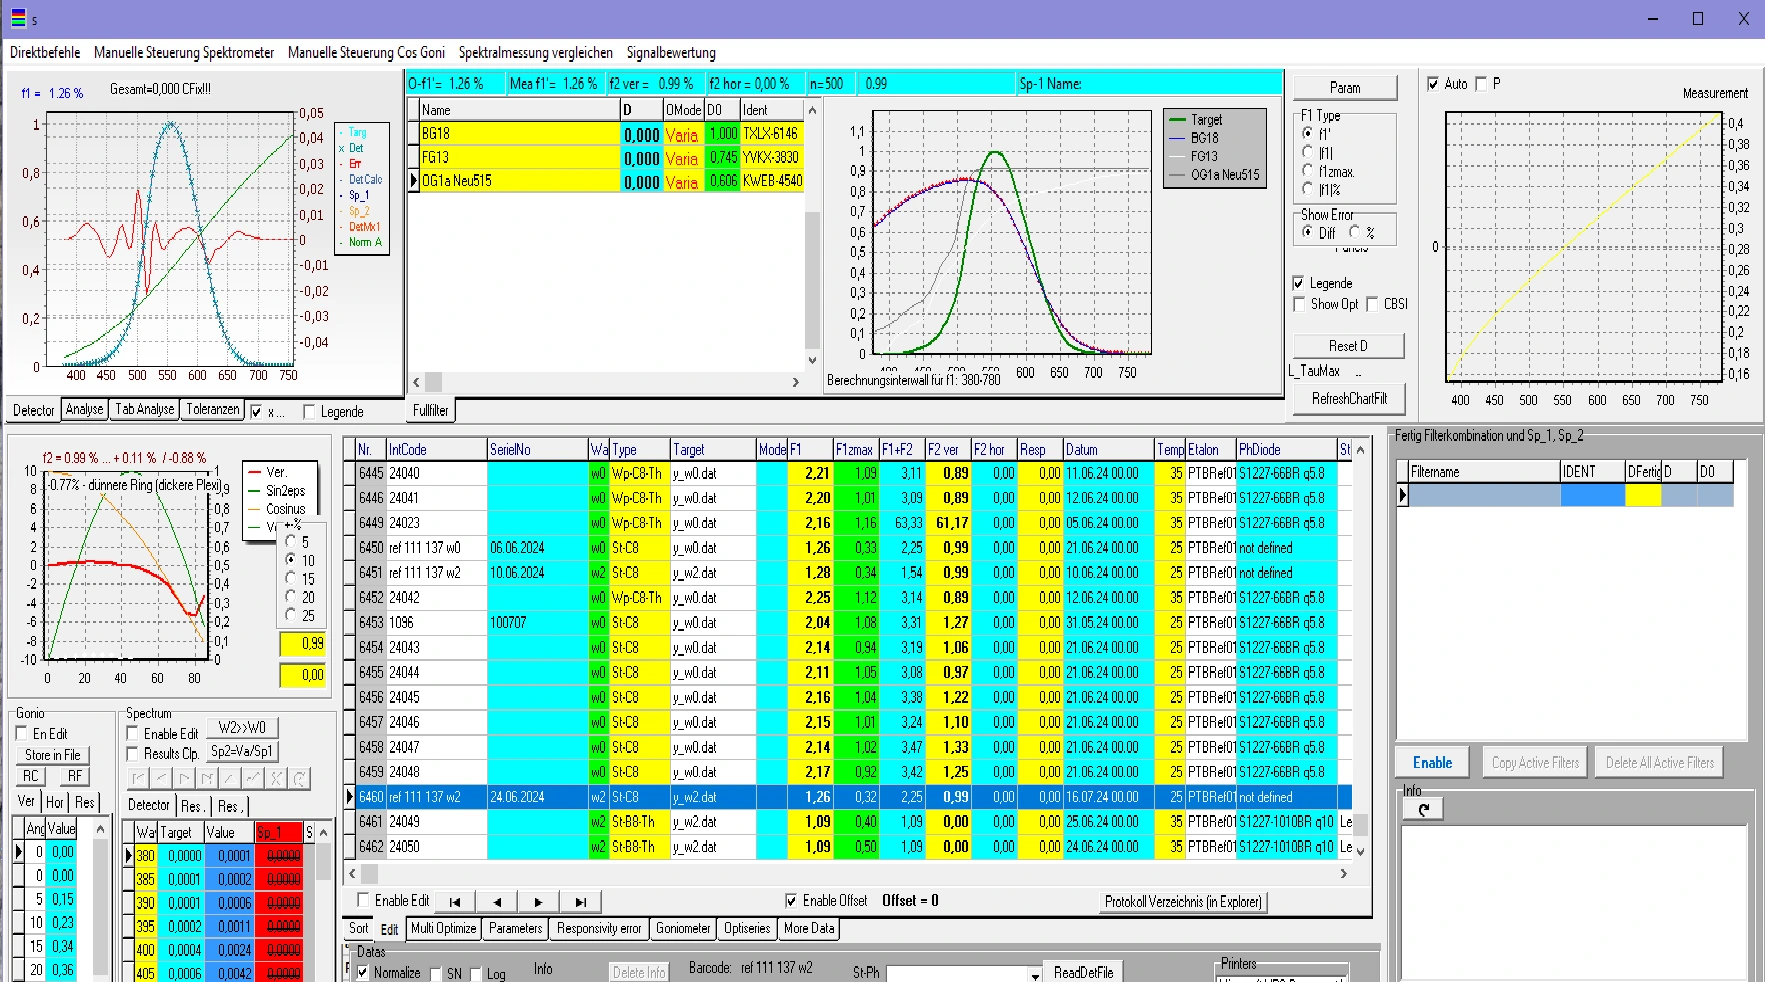Open the Signalbewertung menu

tap(671, 53)
